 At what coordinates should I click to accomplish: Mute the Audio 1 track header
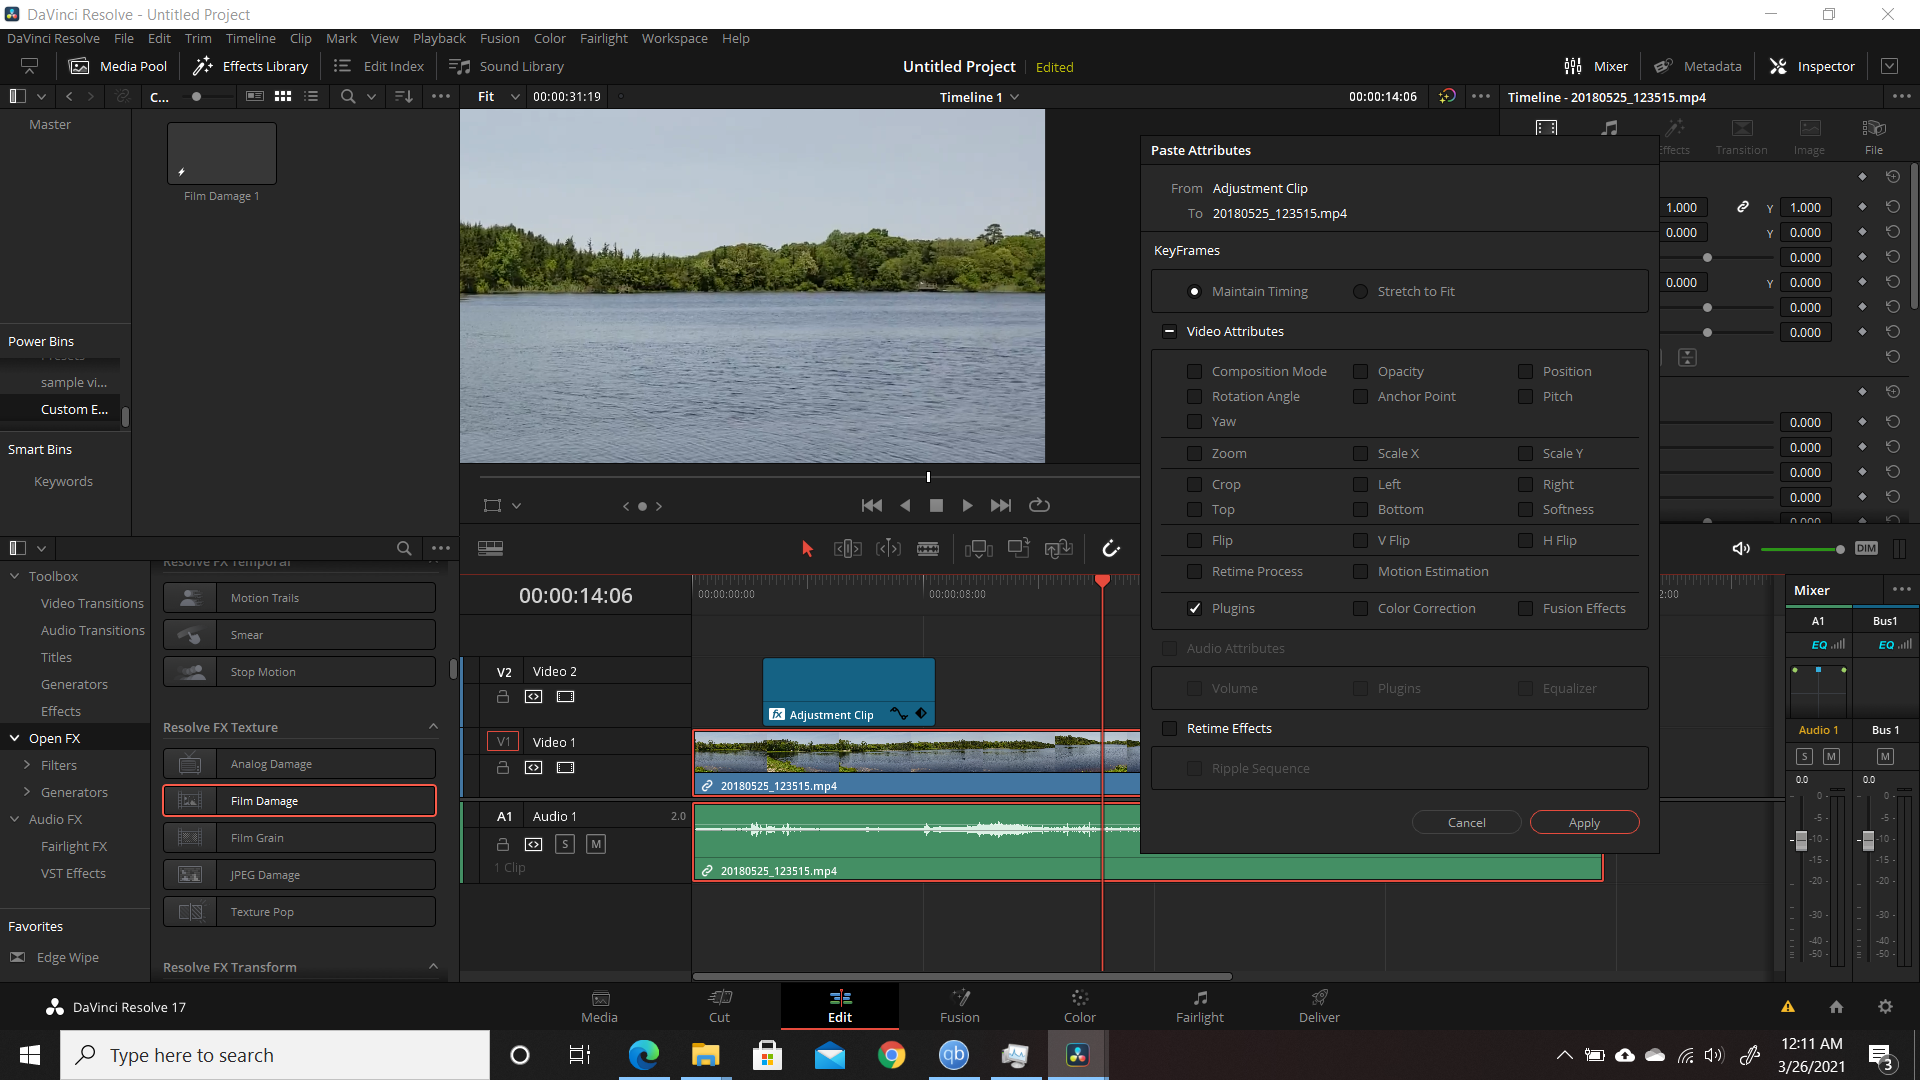[x=596, y=844]
